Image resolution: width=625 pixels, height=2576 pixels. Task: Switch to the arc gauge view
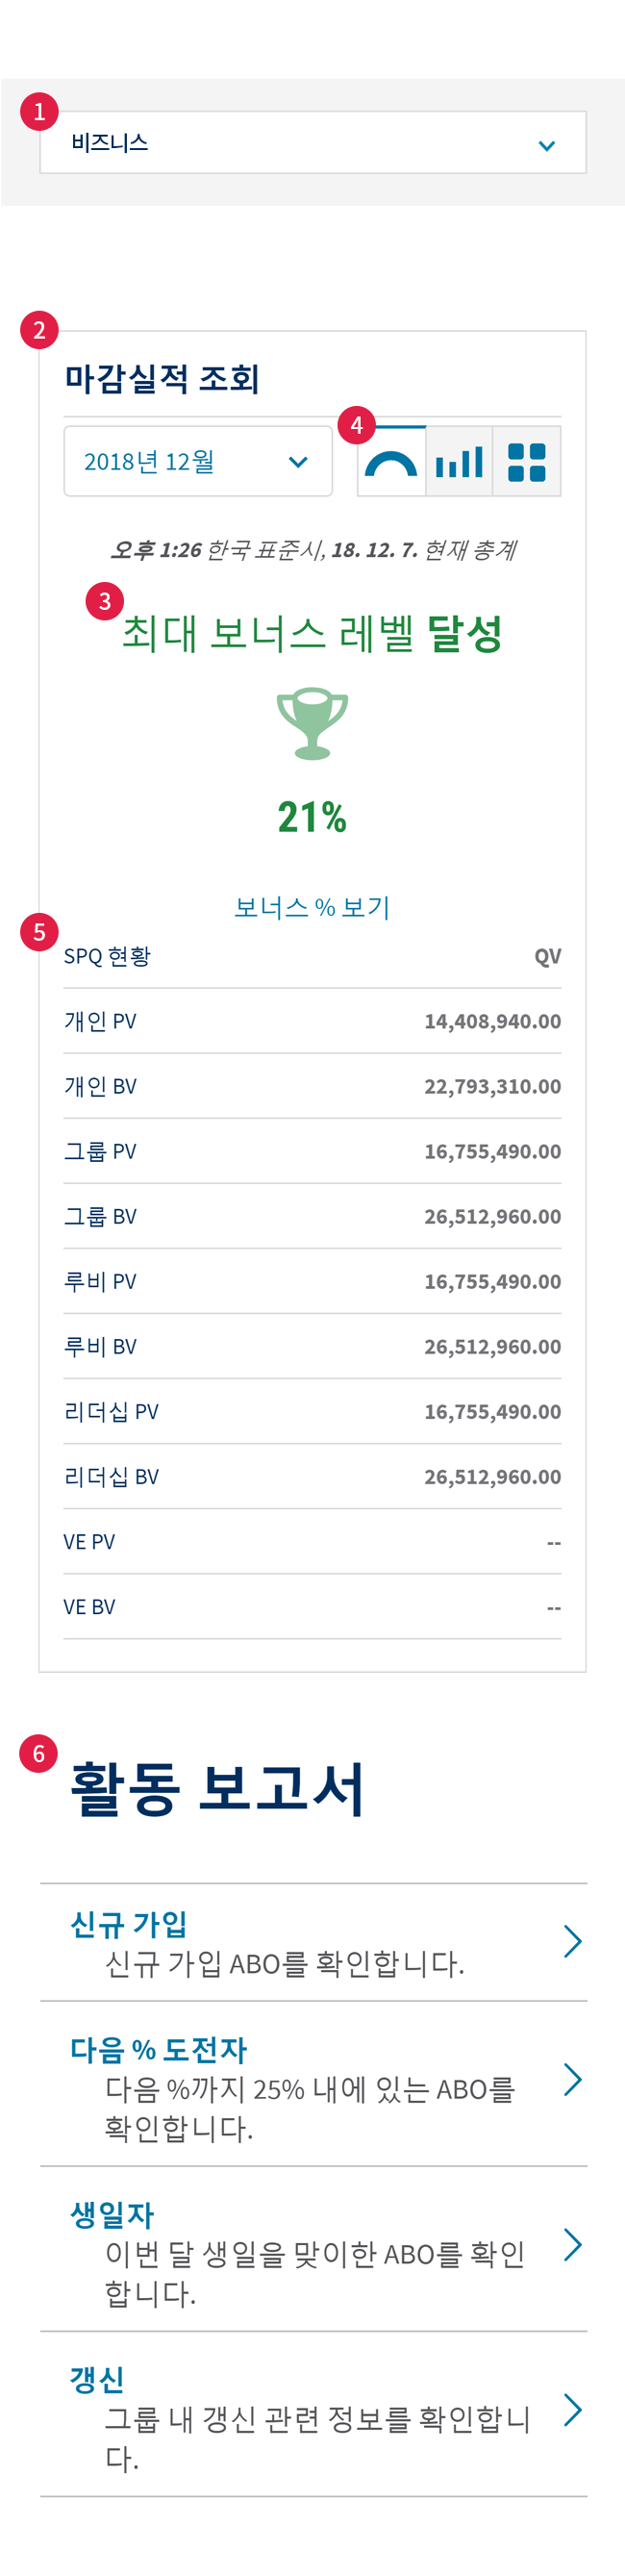point(392,462)
